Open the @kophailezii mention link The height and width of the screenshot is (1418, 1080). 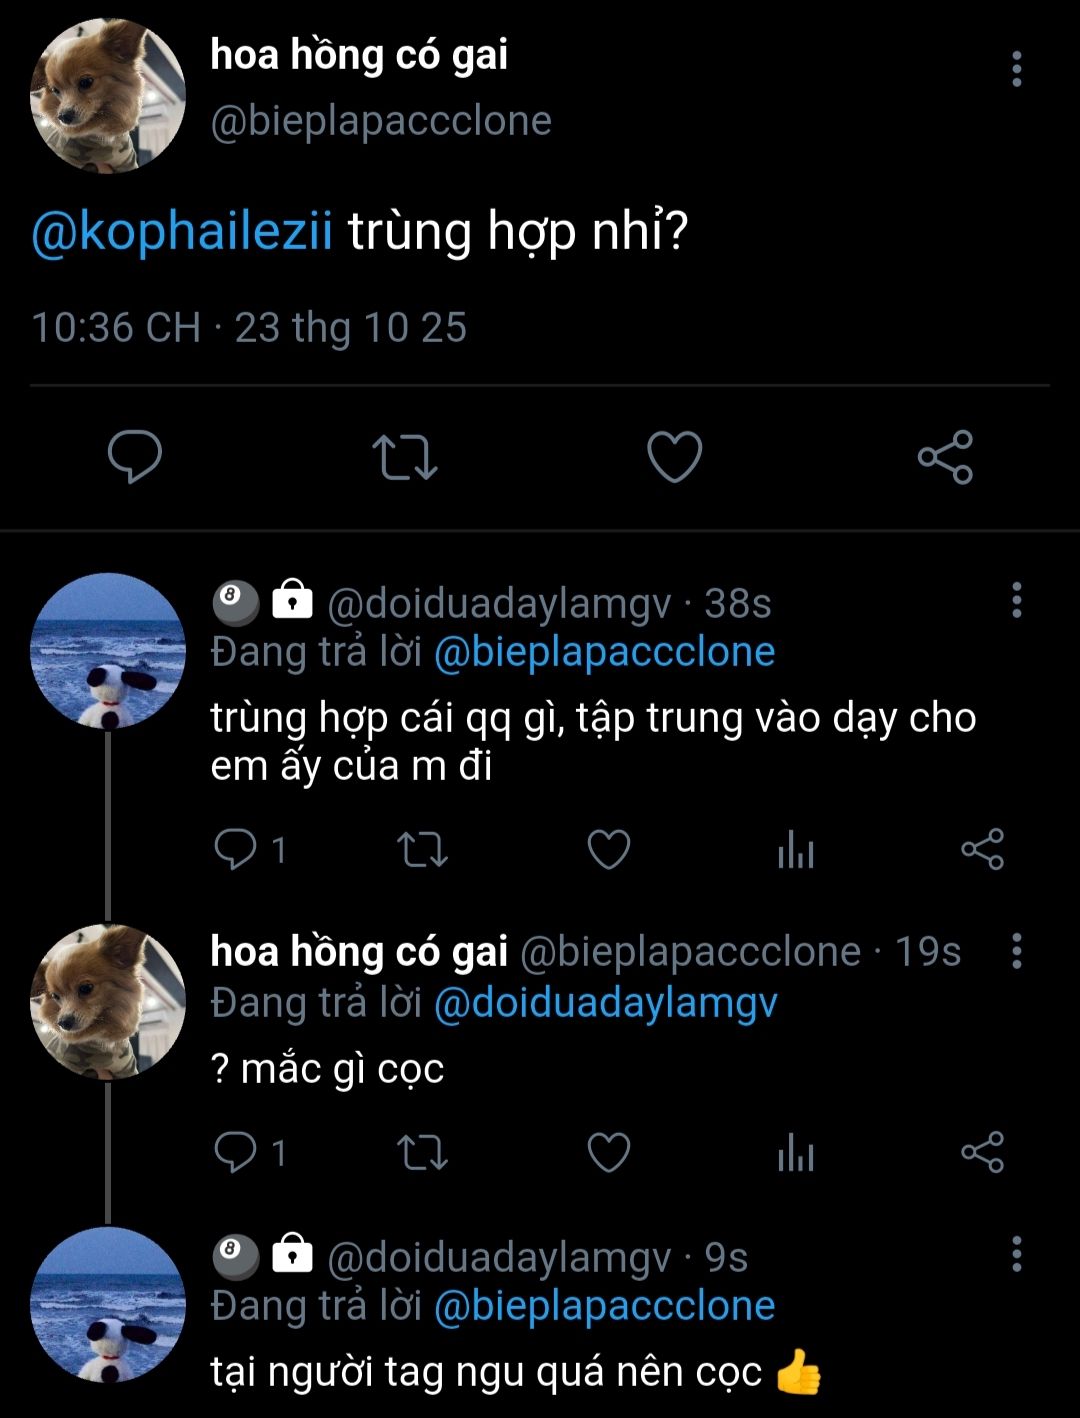182,232
